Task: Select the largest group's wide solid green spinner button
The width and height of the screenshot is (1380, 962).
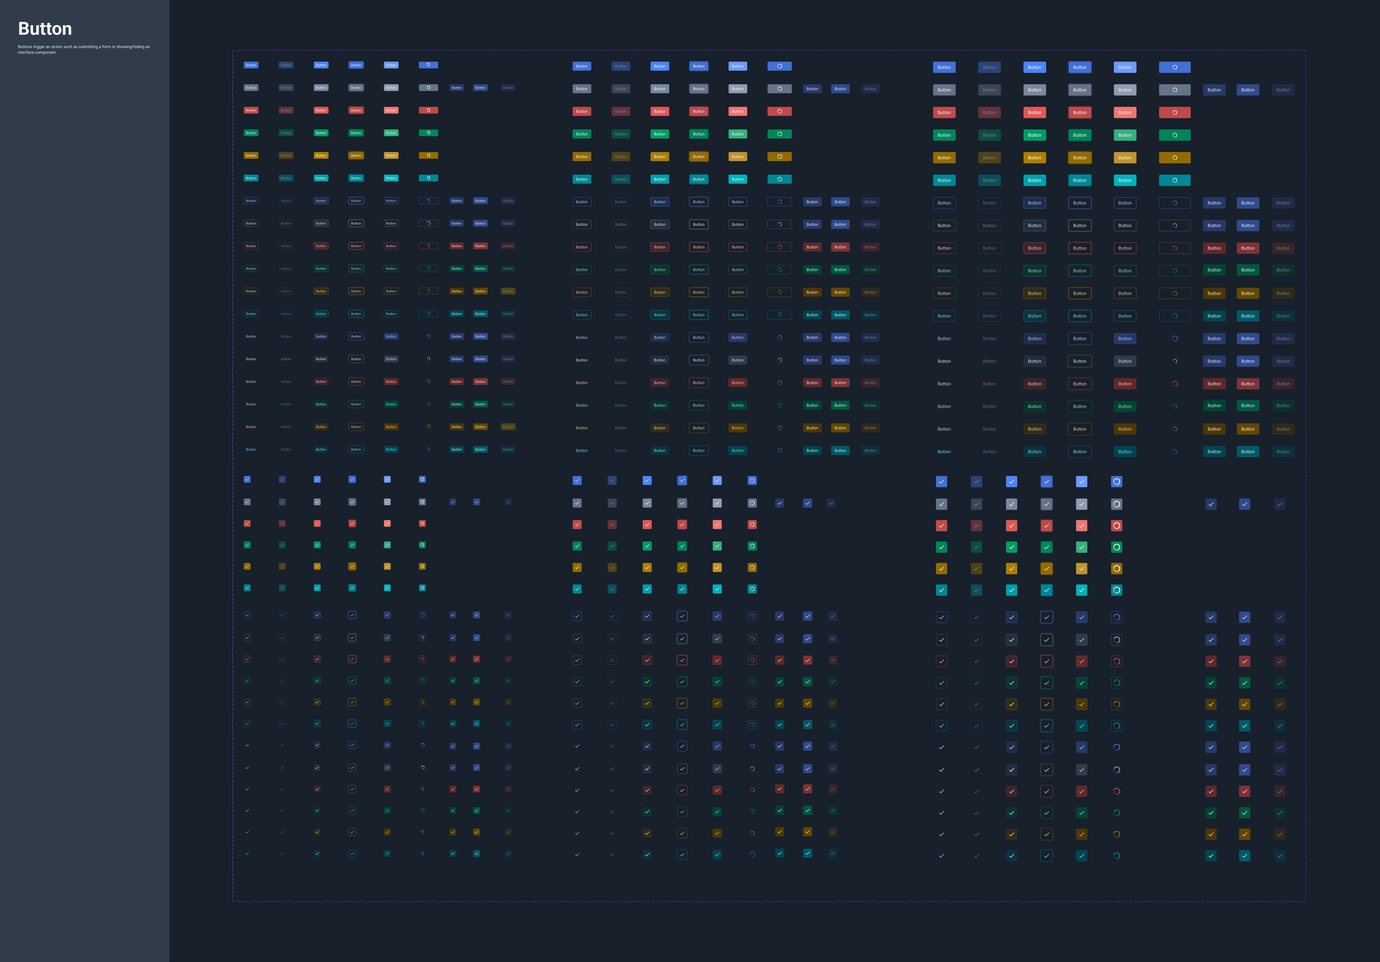Action: point(1174,135)
